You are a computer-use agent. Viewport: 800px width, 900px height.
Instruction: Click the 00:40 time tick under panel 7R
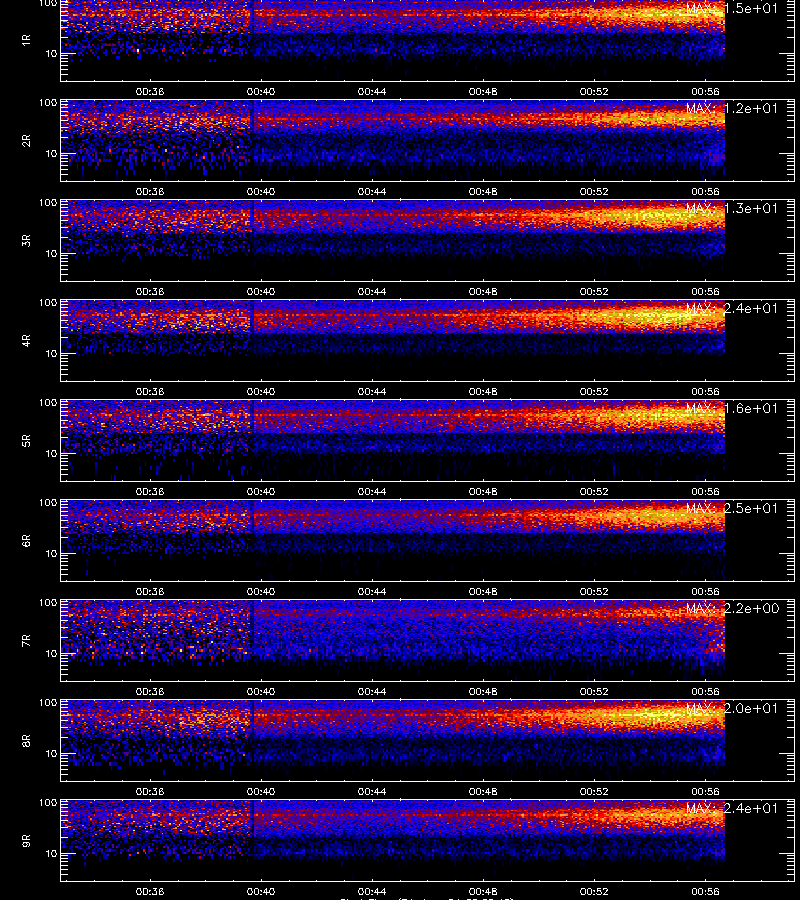tap(261, 691)
